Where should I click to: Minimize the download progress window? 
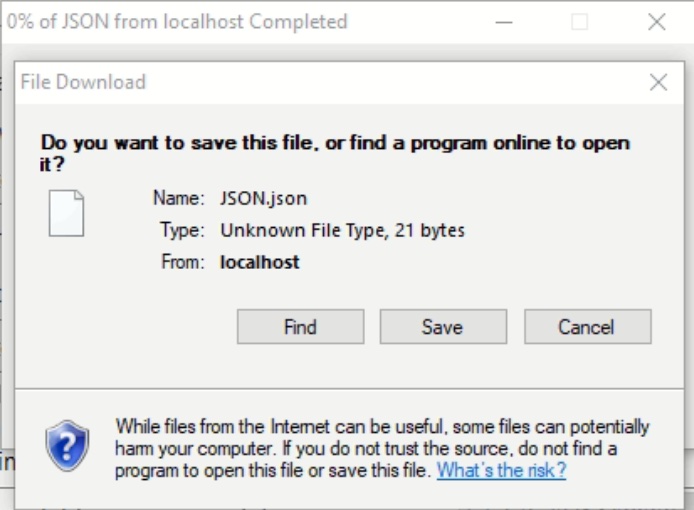[504, 22]
